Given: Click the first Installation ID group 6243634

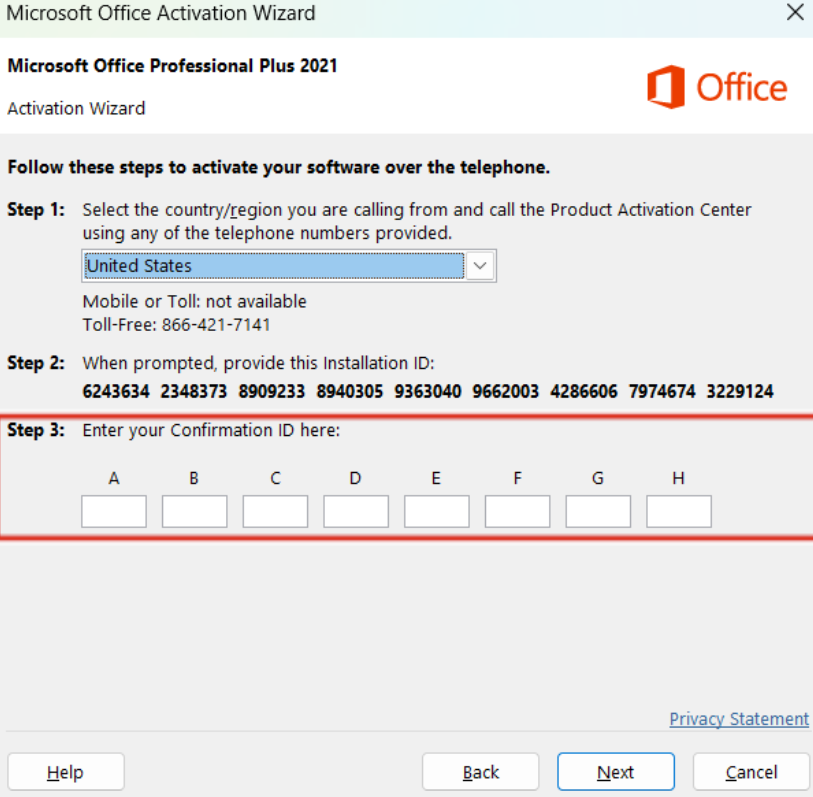Looking at the screenshot, I should [116, 391].
